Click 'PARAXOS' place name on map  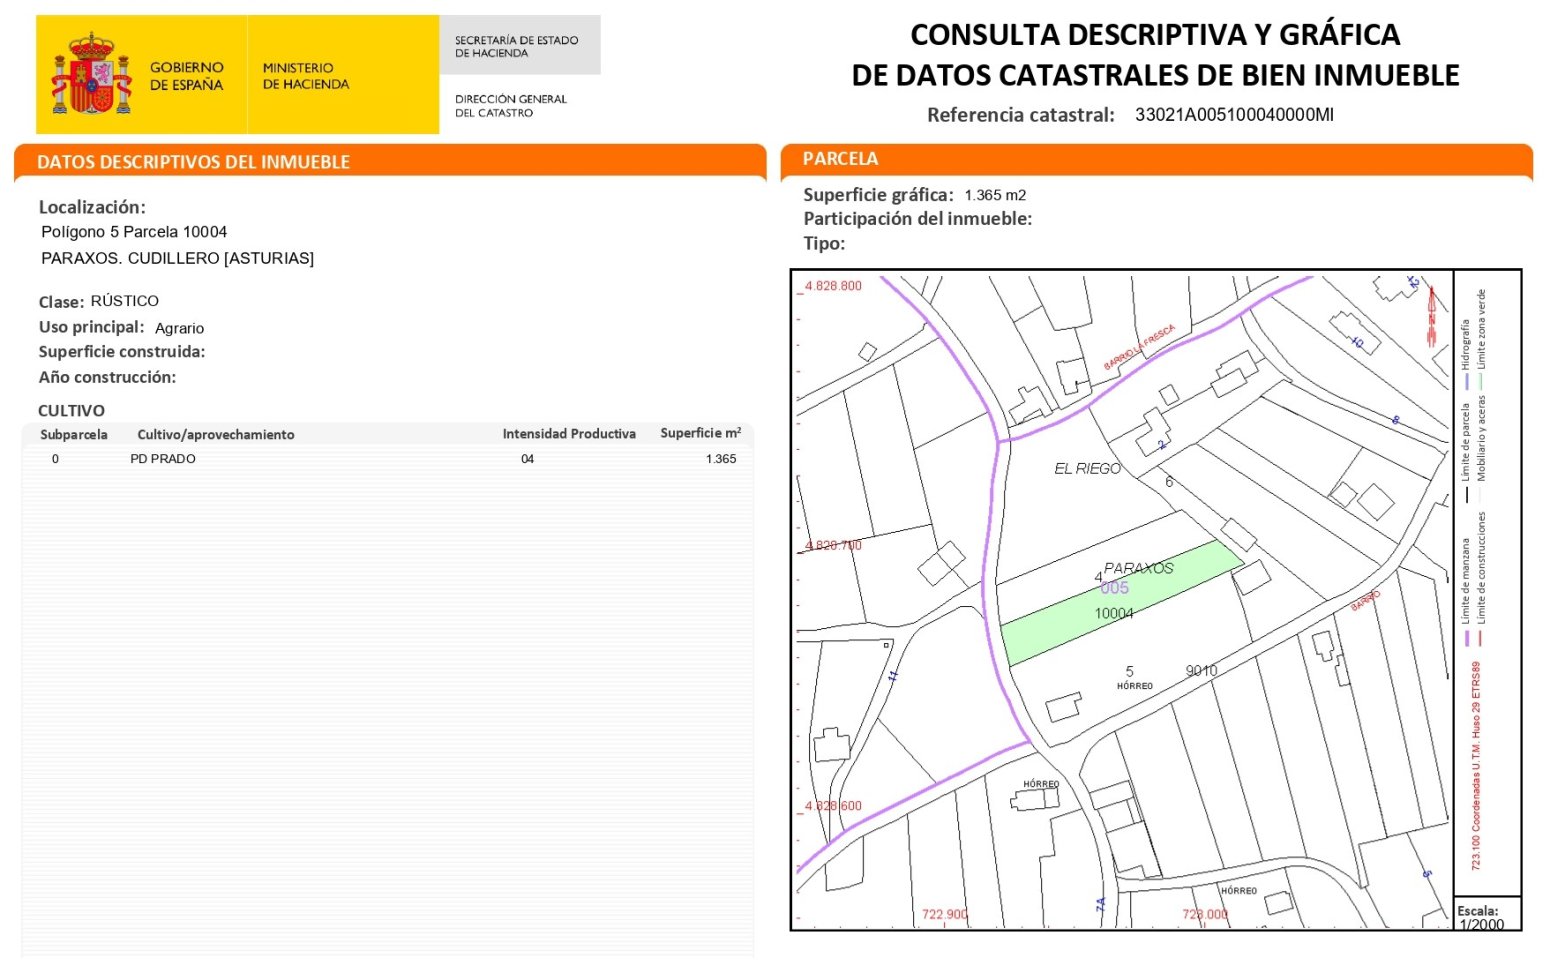[1139, 568]
